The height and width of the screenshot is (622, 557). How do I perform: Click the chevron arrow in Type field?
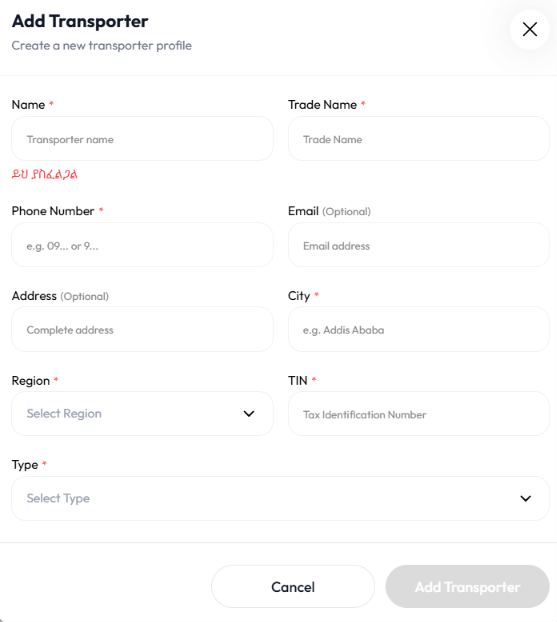pos(525,498)
